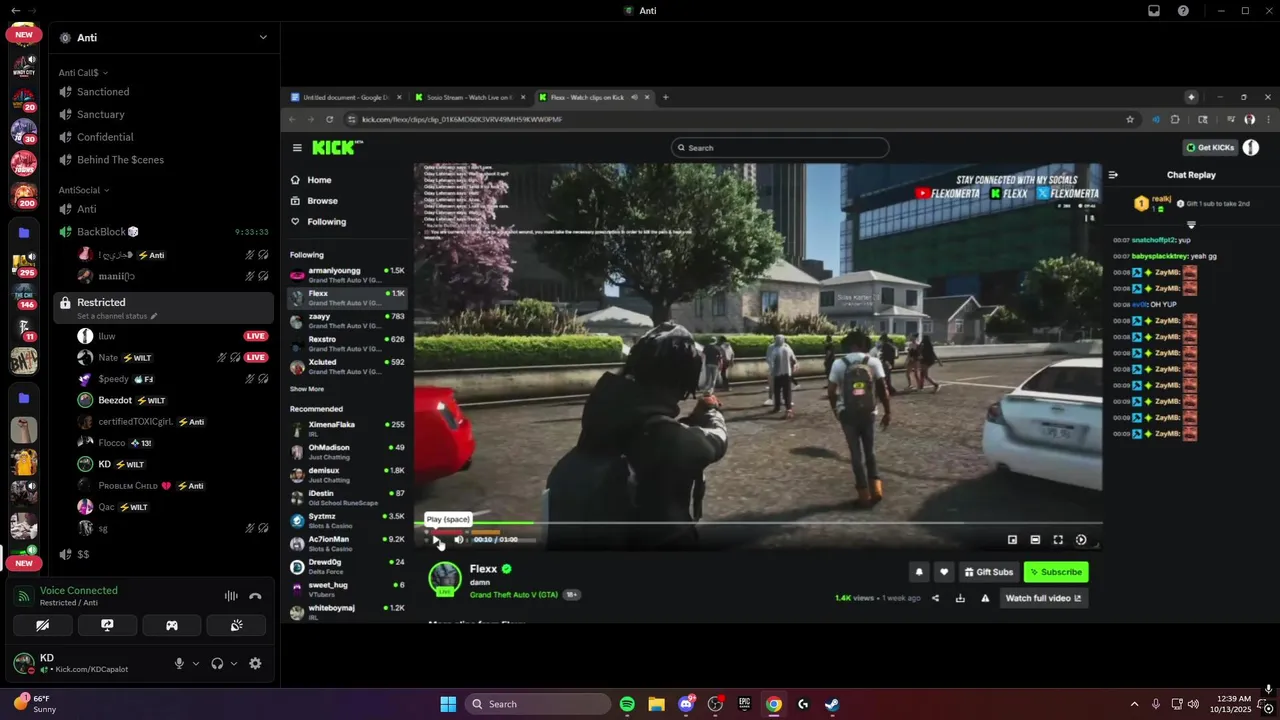Open armaniyoungg channel in Following list
Image resolution: width=1280 pixels, height=720 pixels.
[347, 273]
